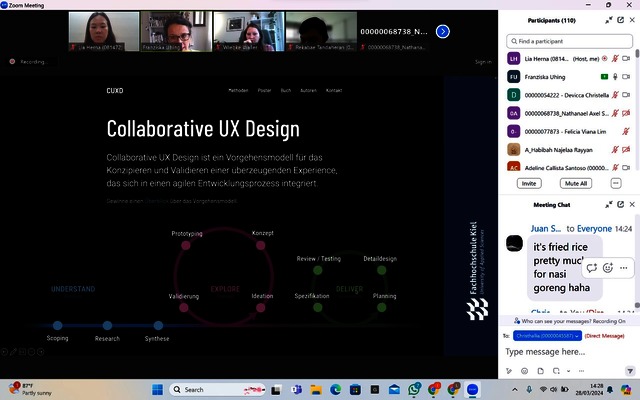Click the Find a participant search field
The image size is (640, 400).
pyautogui.click(x=569, y=41)
